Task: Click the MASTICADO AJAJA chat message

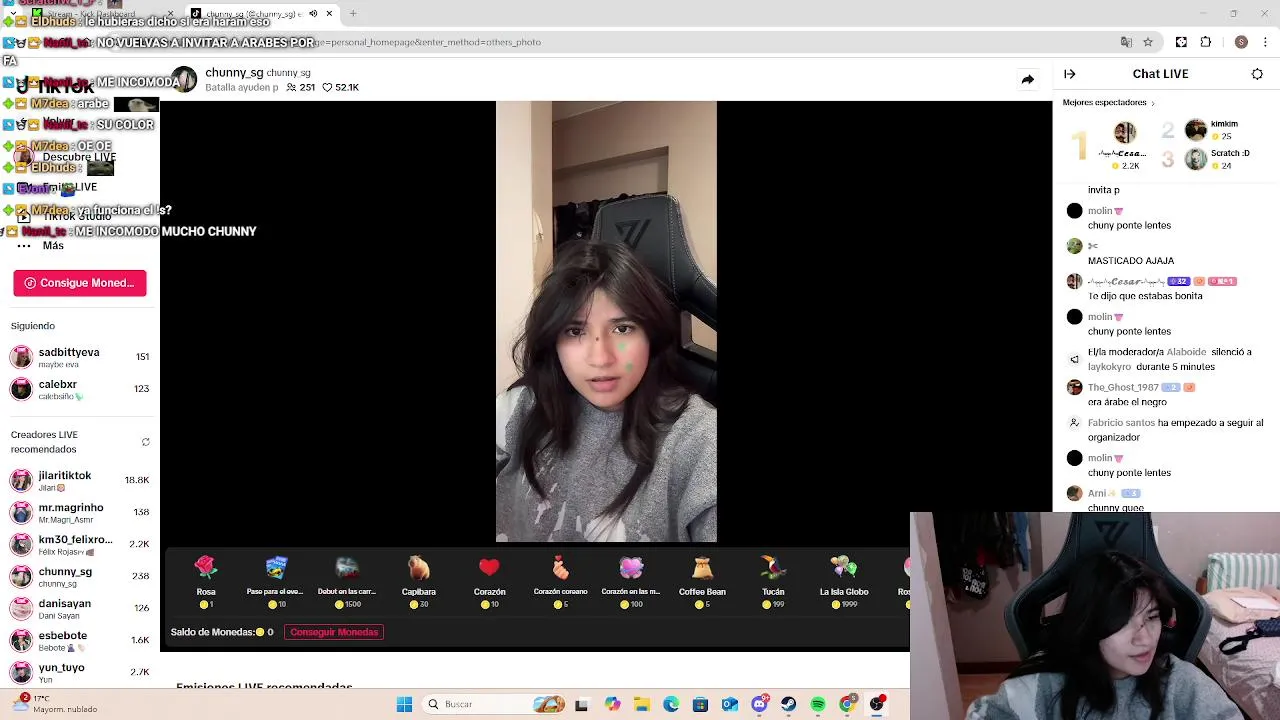Action: [x=1131, y=261]
